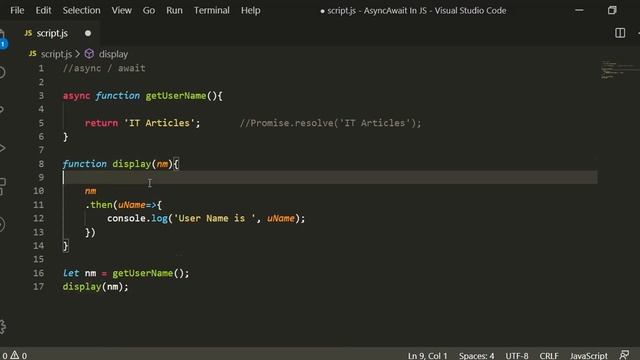Viewport: 640px width, 360px height.
Task: Click the //Promise.resolve comment
Action: (x=330, y=123)
